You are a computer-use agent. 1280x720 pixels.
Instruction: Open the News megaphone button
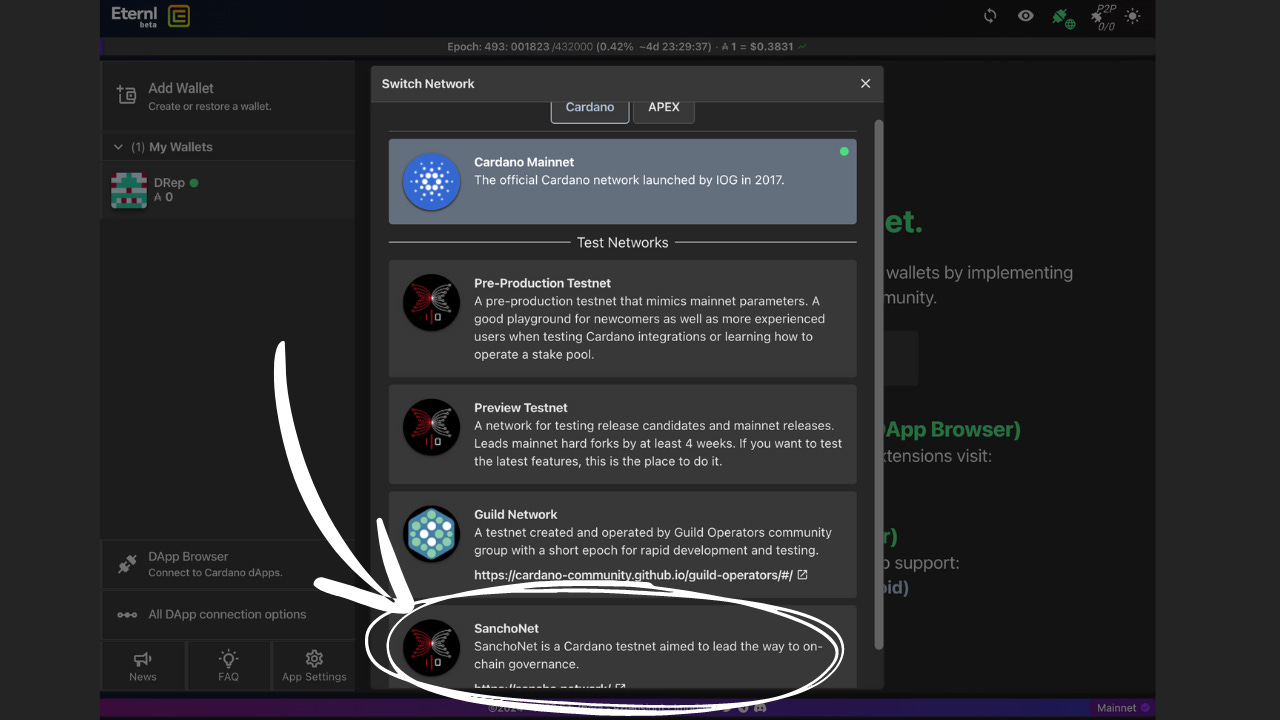[143, 666]
